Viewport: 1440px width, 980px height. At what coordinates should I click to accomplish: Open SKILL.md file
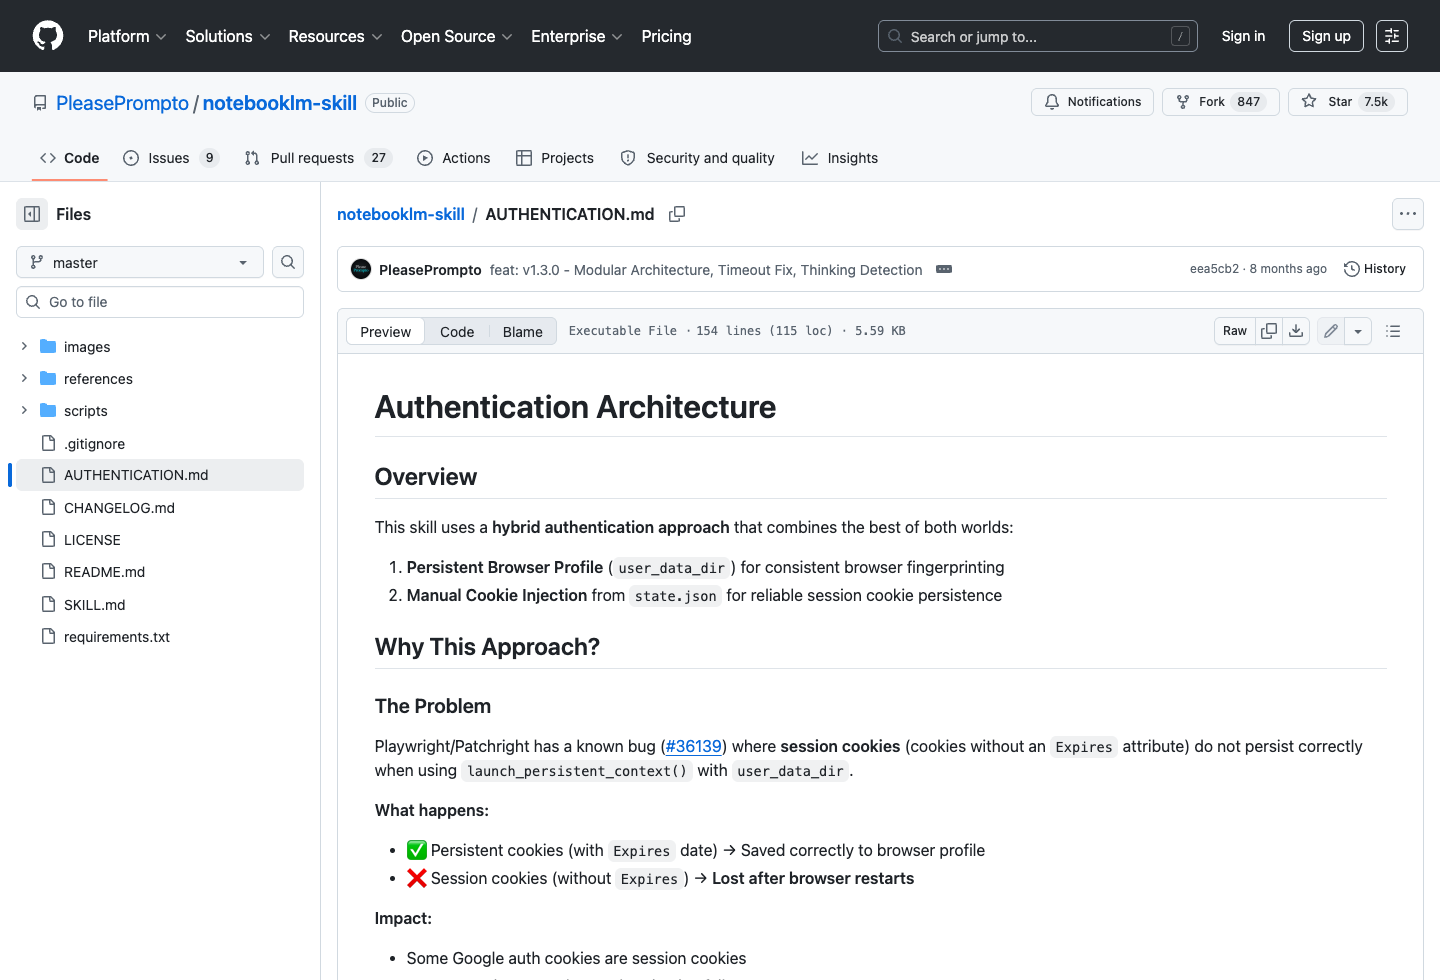[94, 605]
